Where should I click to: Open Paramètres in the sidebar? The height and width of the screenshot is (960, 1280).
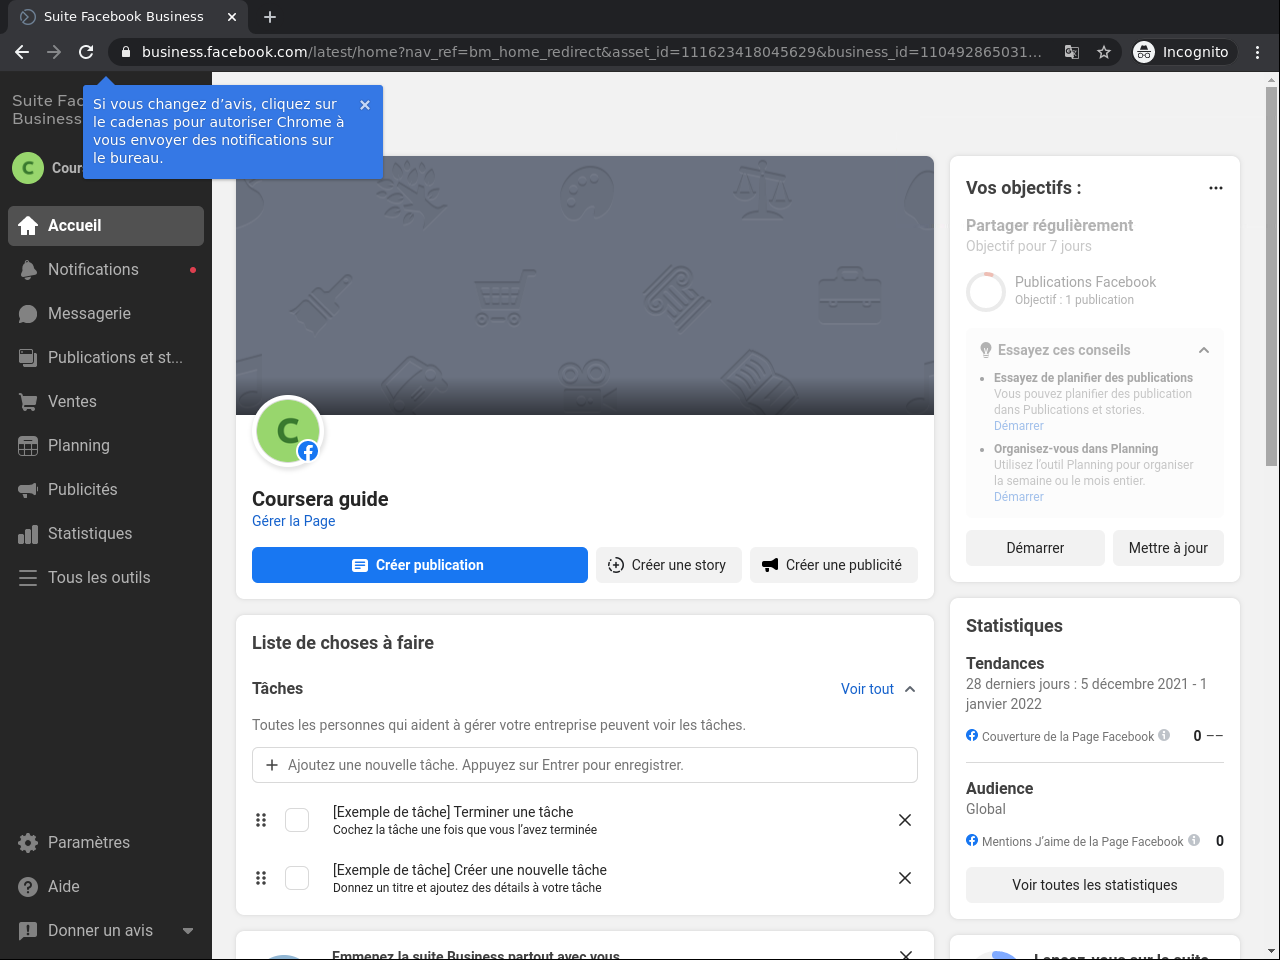click(106, 843)
